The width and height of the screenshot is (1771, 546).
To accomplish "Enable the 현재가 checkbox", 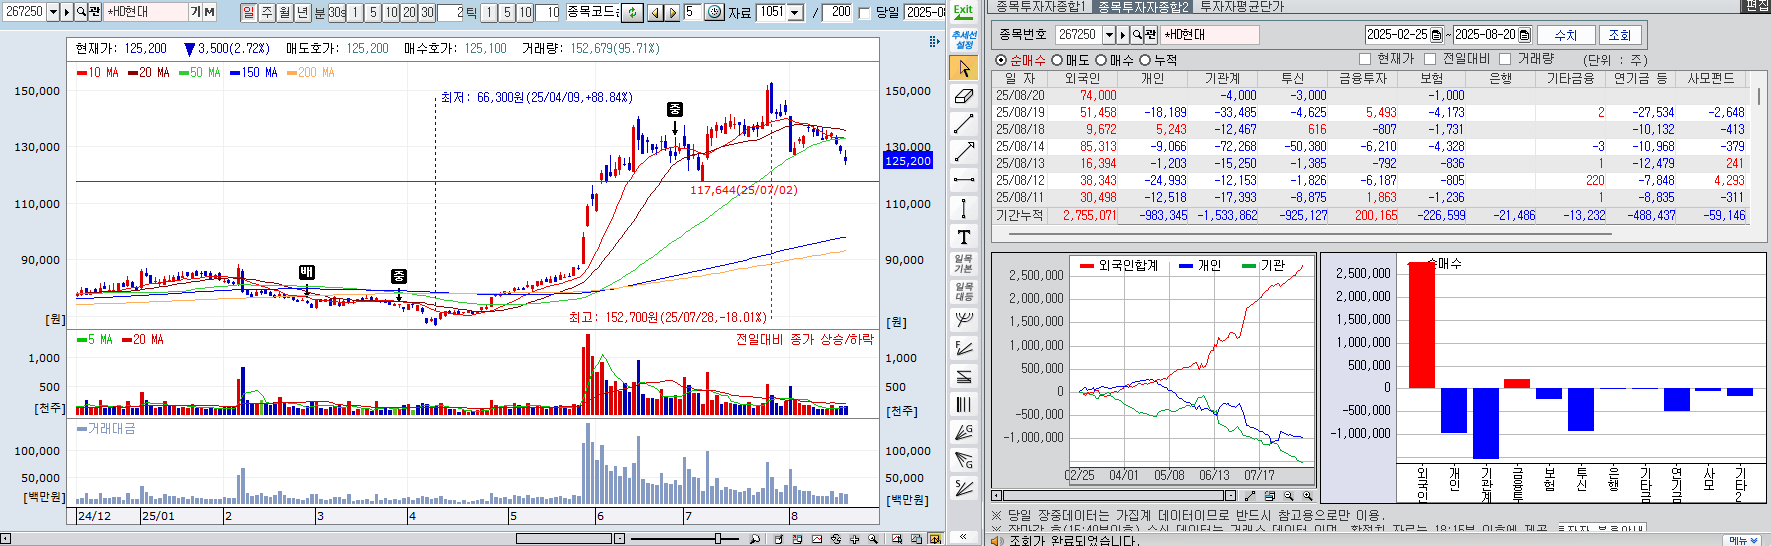I will point(1364,59).
